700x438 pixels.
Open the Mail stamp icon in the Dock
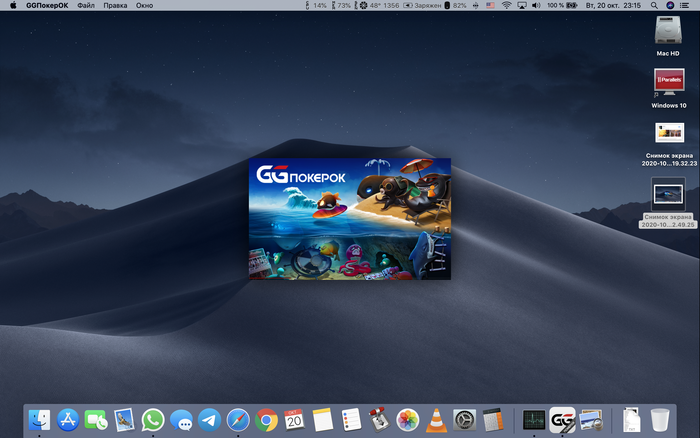coord(124,420)
